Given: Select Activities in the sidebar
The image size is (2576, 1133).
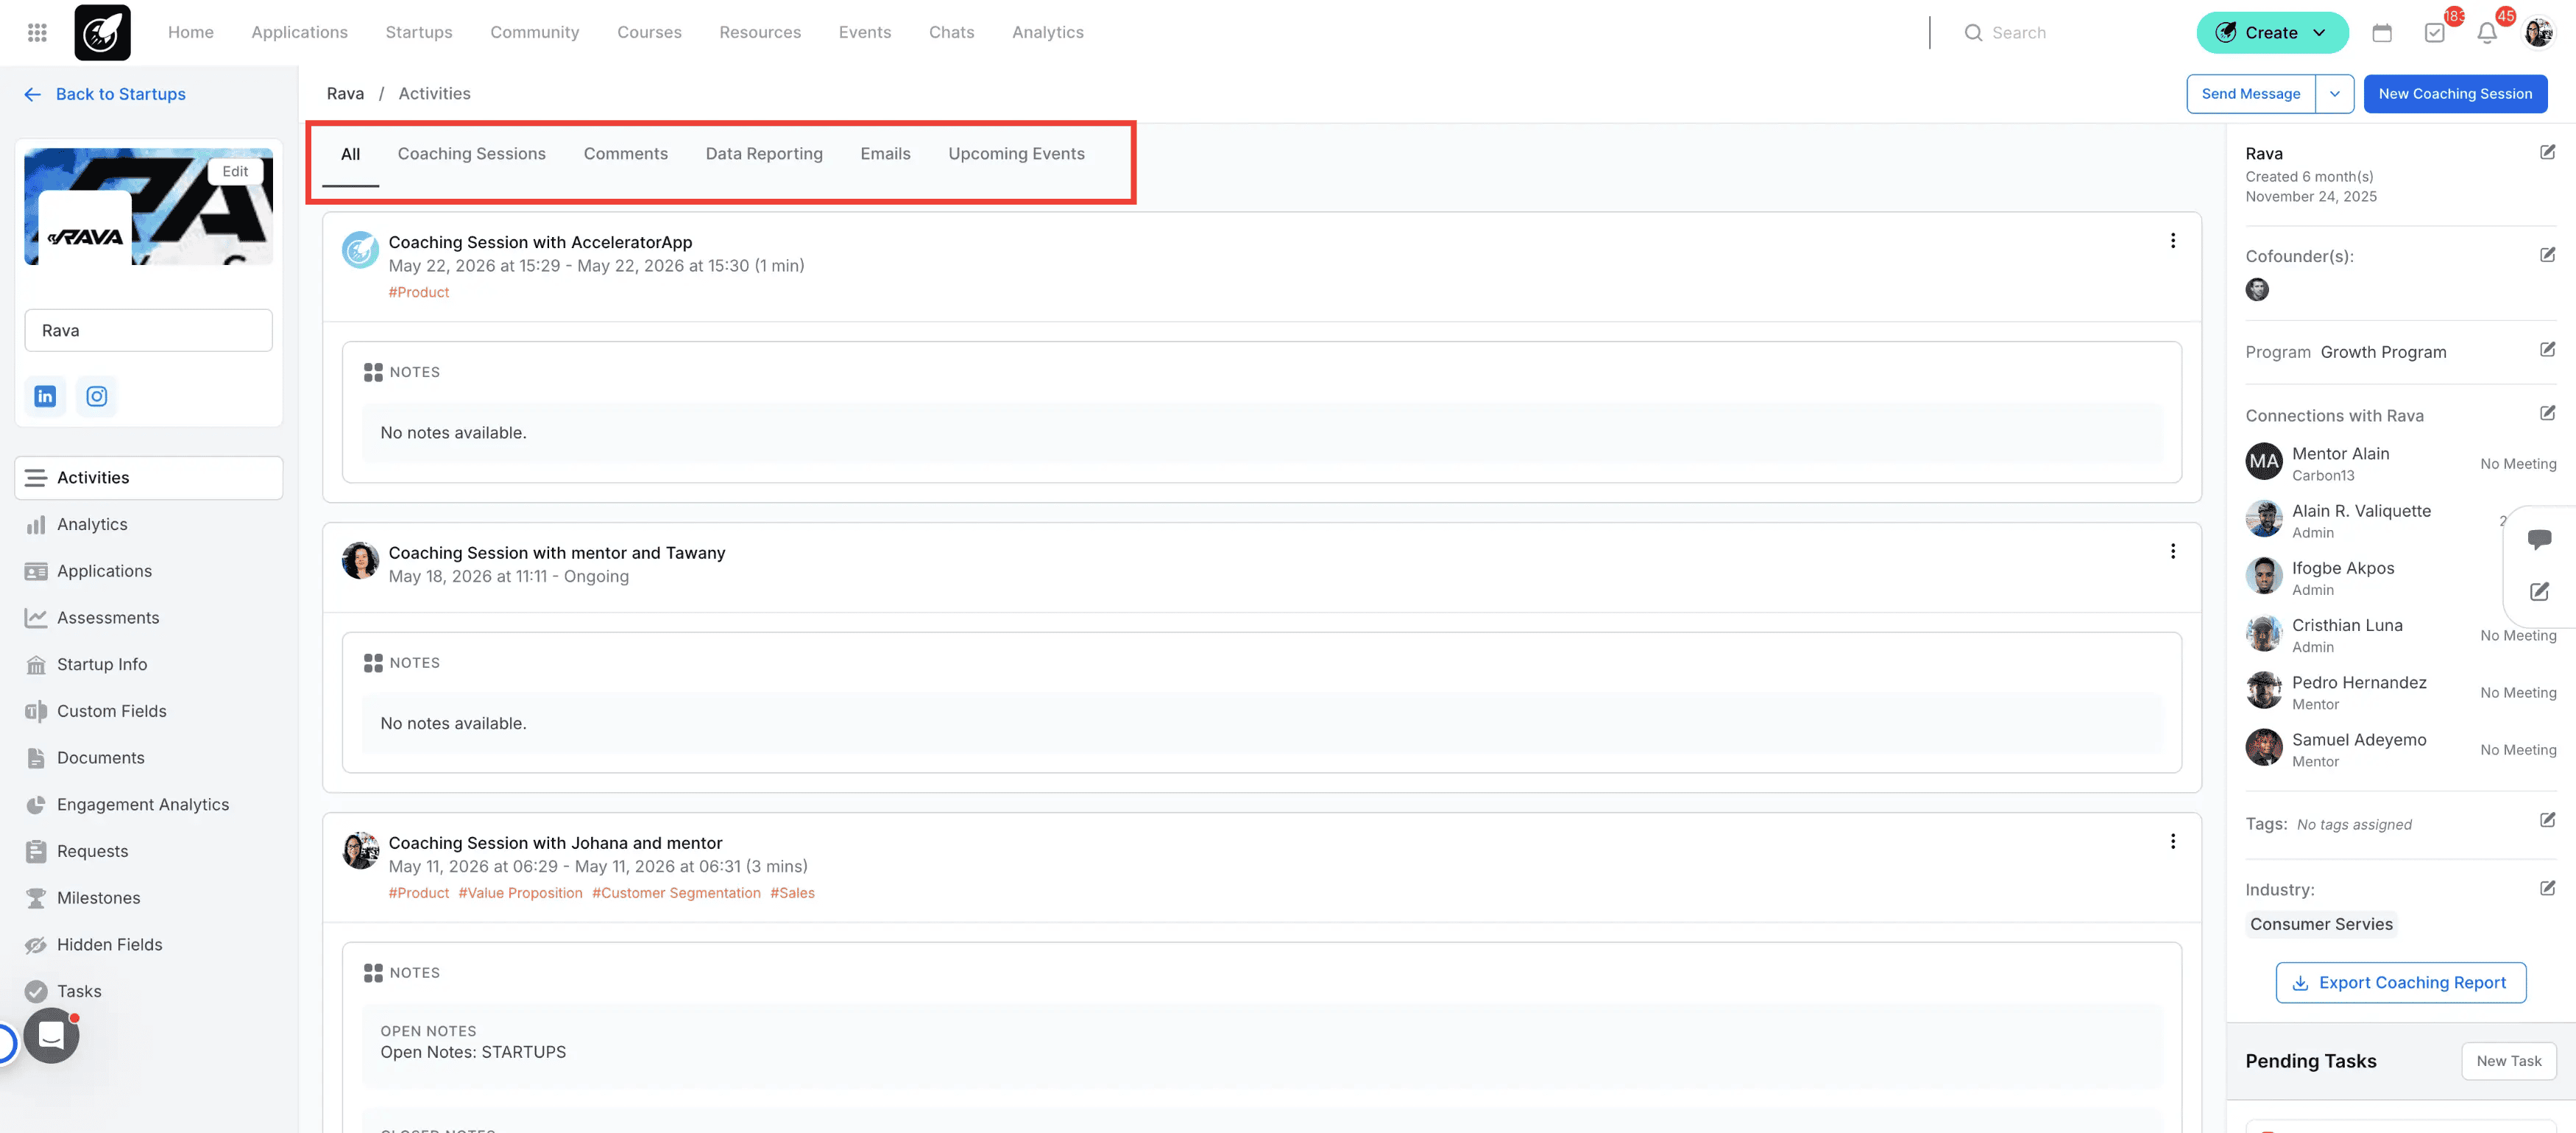Looking at the screenshot, I should (x=148, y=478).
